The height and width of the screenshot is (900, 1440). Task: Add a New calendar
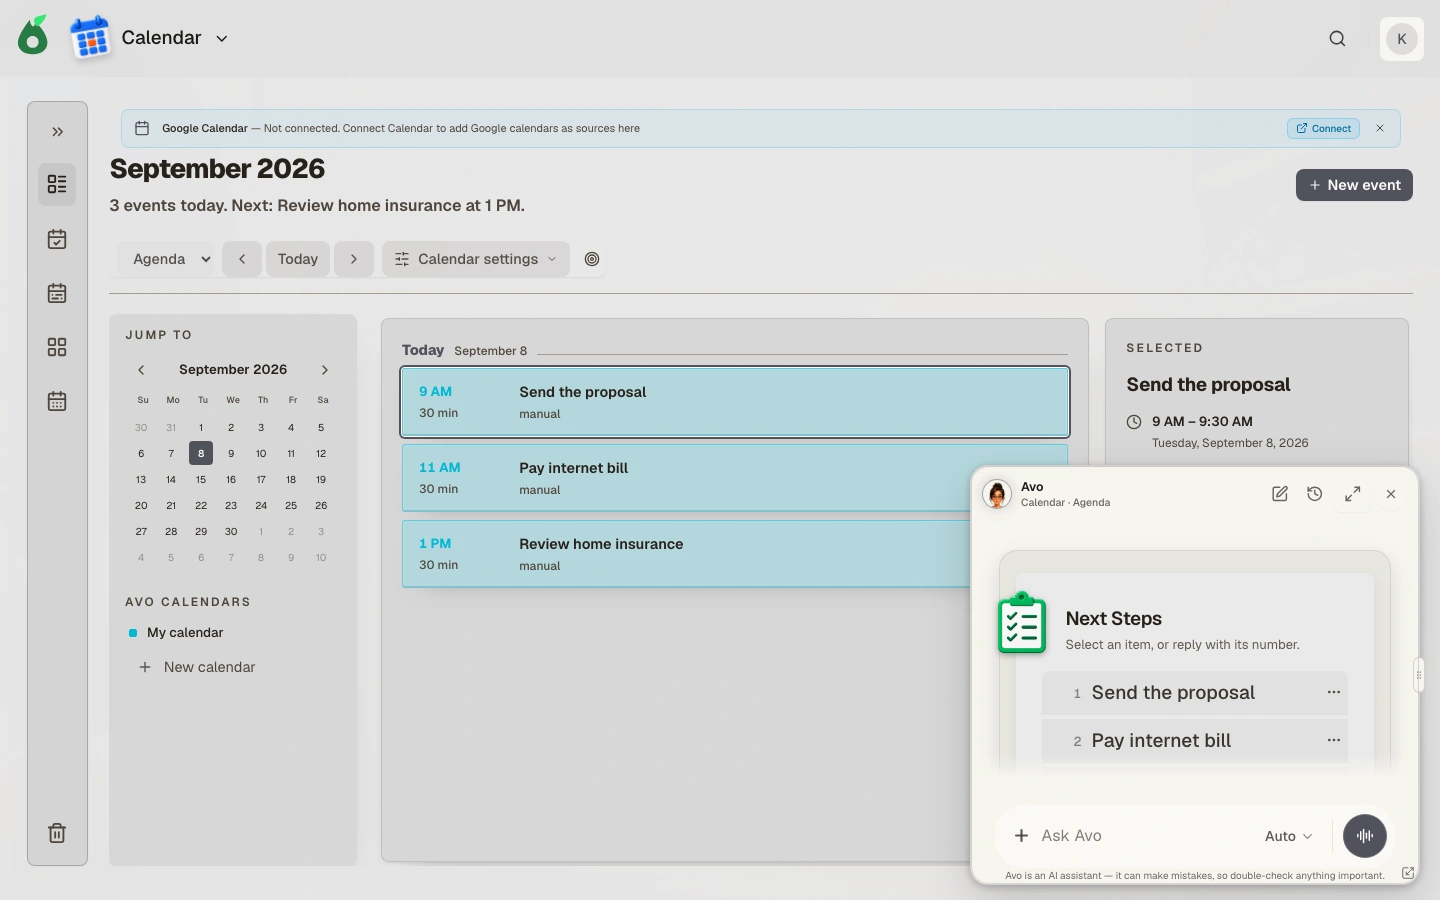(x=197, y=667)
